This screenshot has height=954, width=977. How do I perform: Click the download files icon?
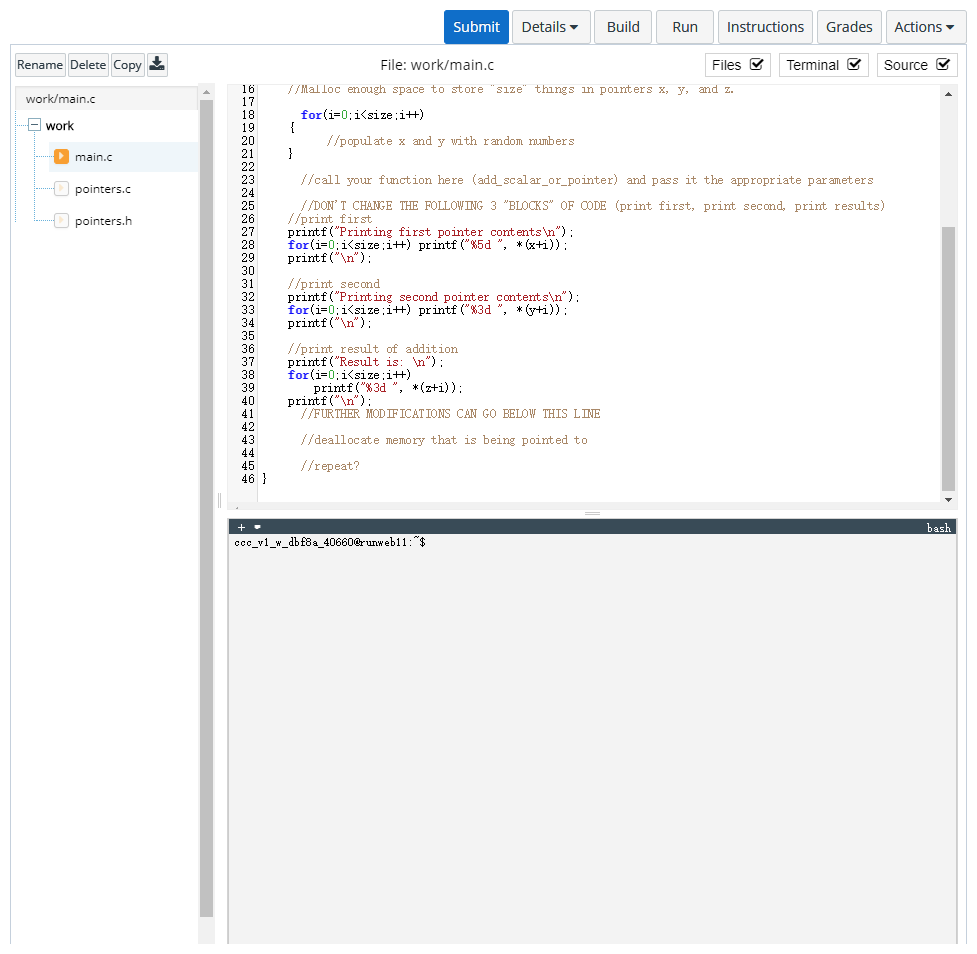point(157,64)
